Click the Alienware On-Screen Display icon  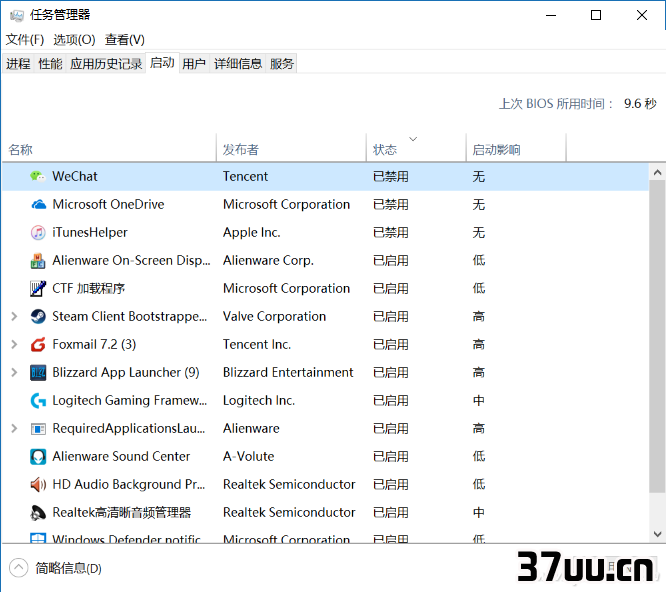38,261
